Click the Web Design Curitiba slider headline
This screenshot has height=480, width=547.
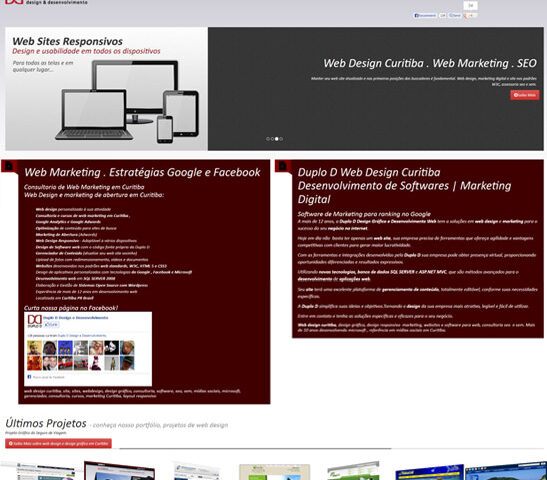430,63
